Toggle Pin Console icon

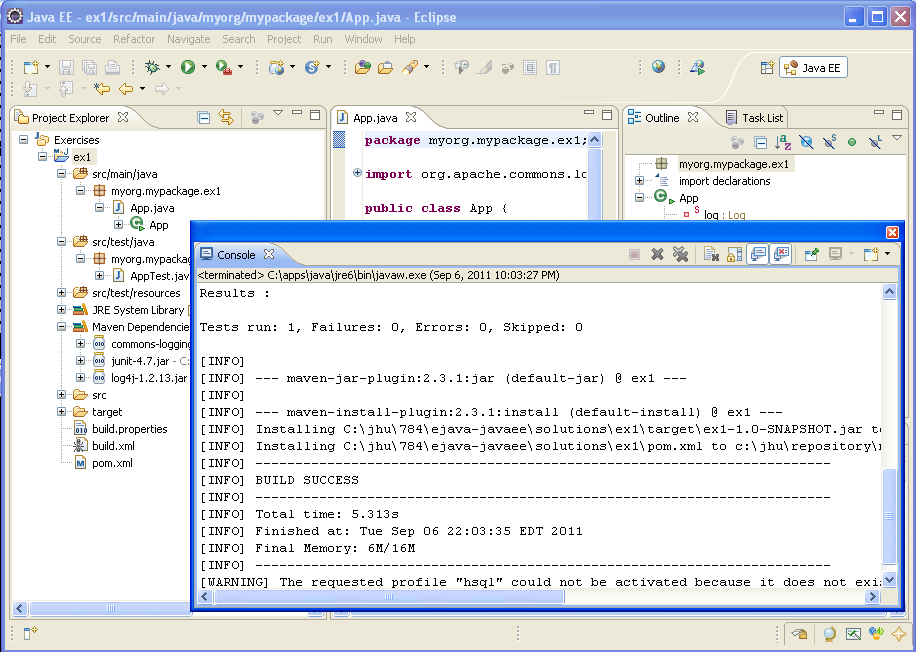click(x=811, y=254)
